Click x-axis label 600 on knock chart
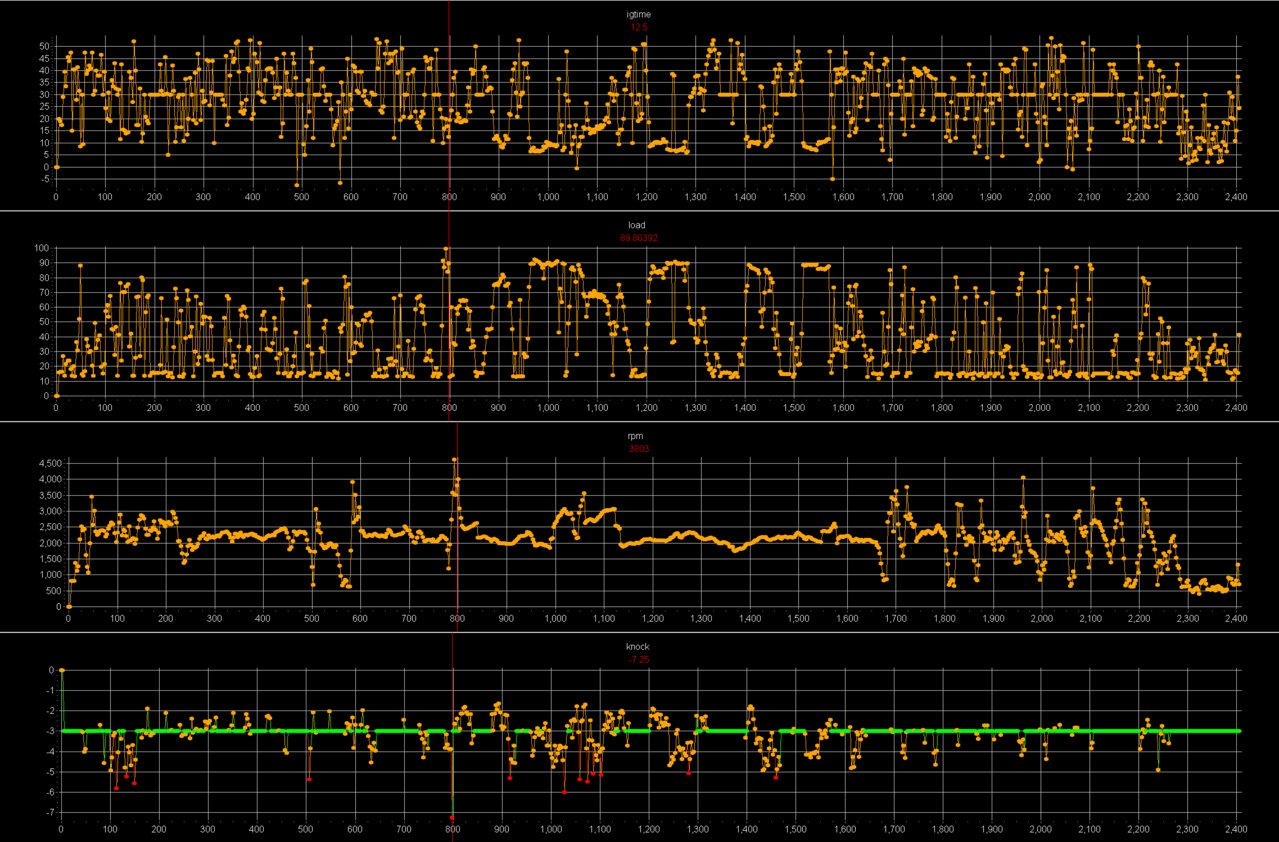This screenshot has width=1279, height=842. click(355, 829)
